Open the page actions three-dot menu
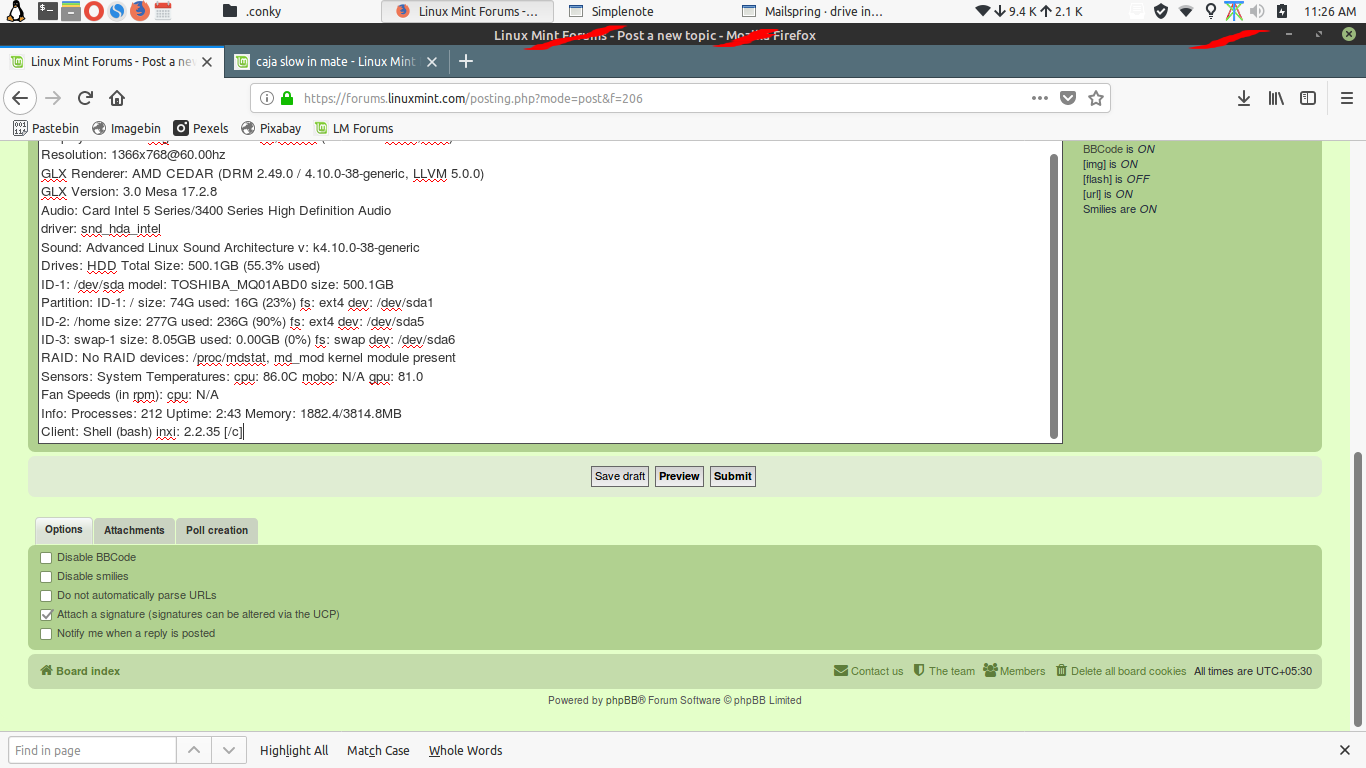The height and width of the screenshot is (768, 1366). pyautogui.click(x=1040, y=98)
